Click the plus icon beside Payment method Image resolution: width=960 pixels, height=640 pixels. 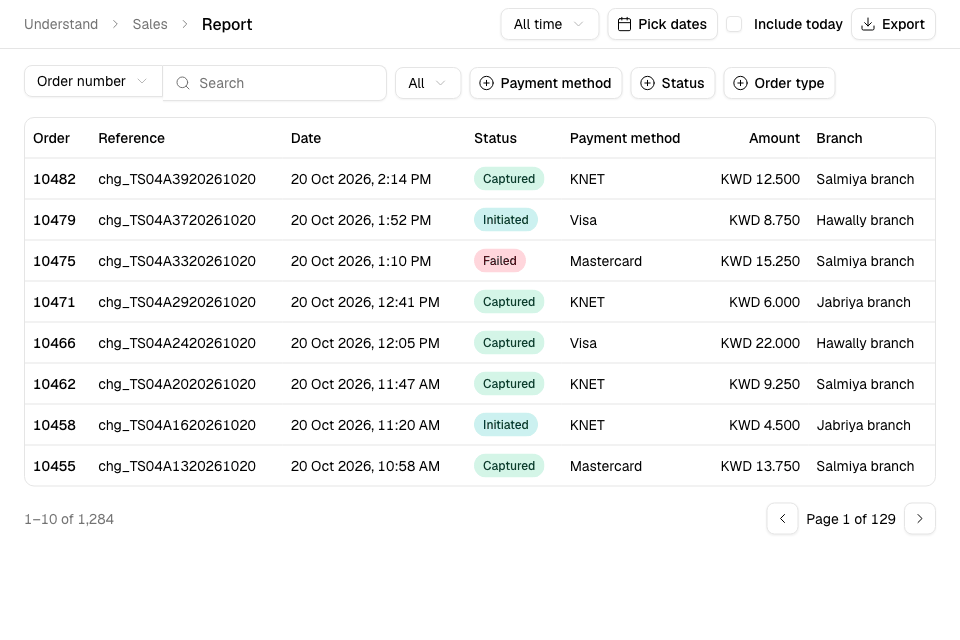pyautogui.click(x=486, y=83)
